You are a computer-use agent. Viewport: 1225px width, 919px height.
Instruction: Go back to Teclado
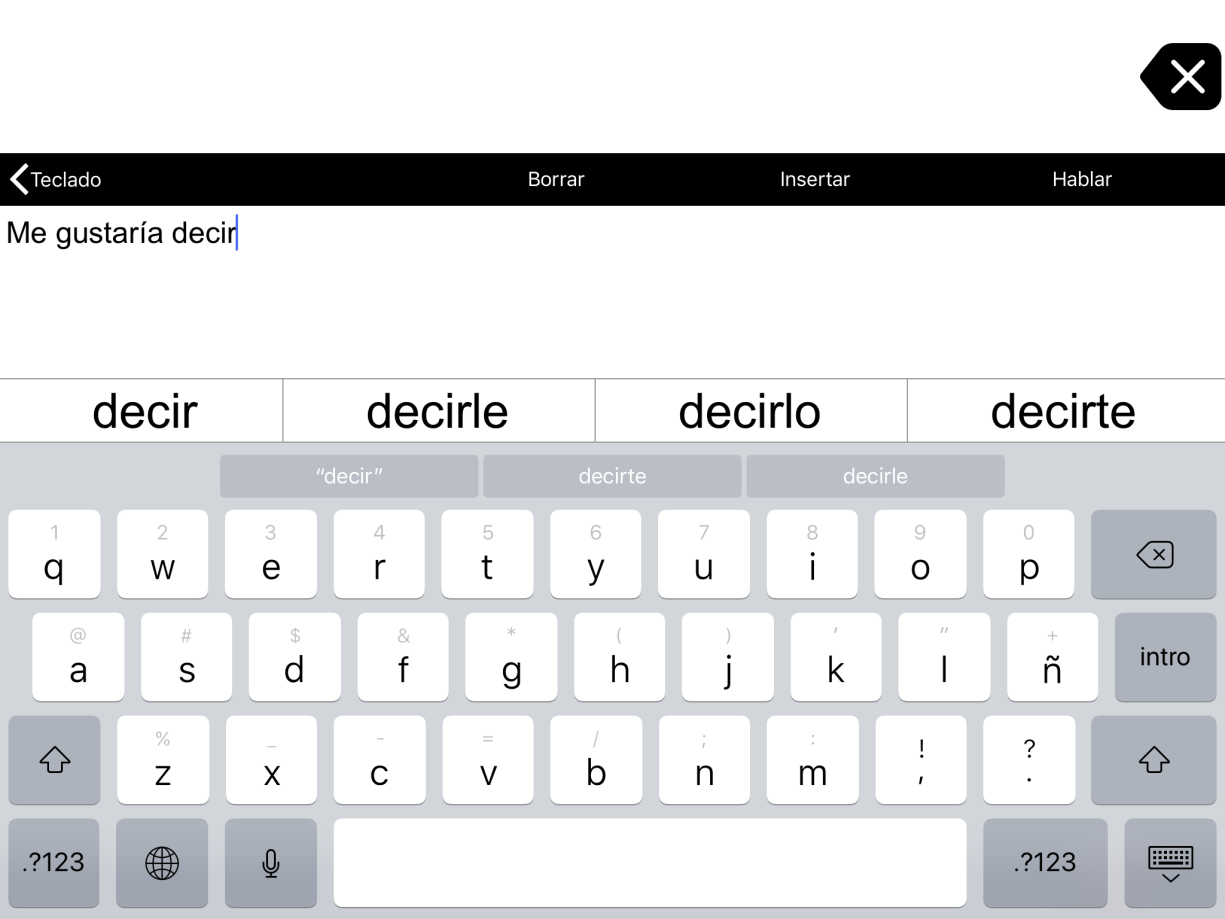click(56, 180)
